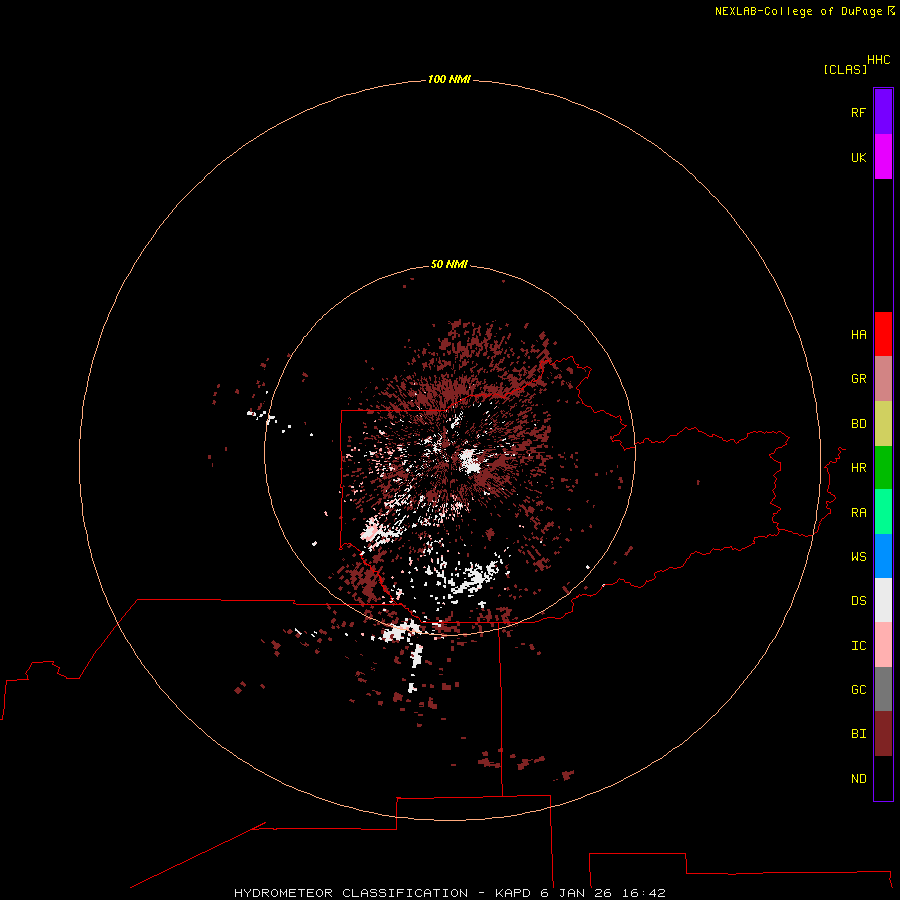Click the WS legend label

[x=858, y=557]
